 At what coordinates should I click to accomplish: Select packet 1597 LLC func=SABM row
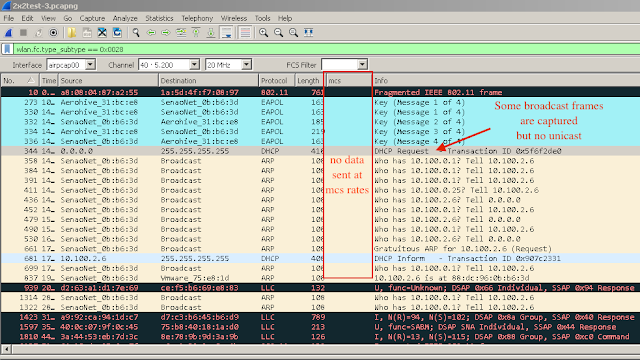[320, 327]
